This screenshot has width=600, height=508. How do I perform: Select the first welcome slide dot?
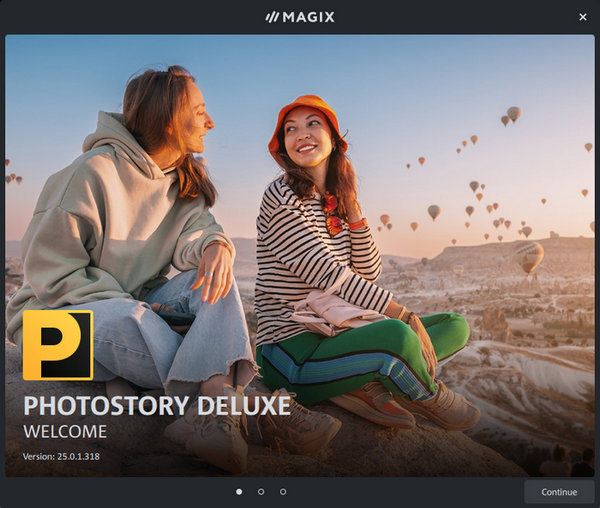pos(239,492)
